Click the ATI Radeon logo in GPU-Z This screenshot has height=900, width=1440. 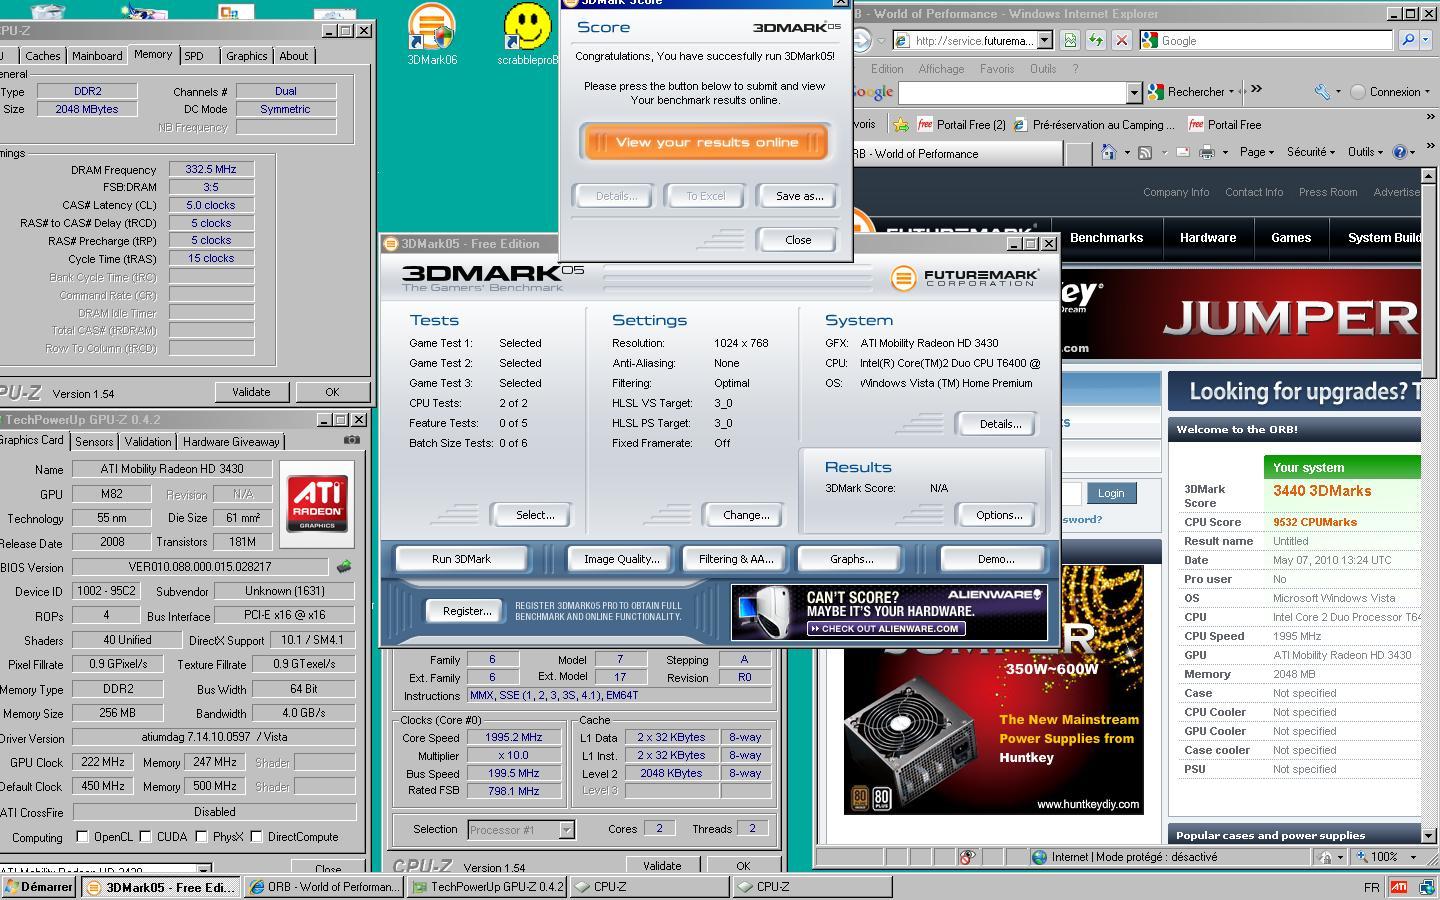pos(317,503)
